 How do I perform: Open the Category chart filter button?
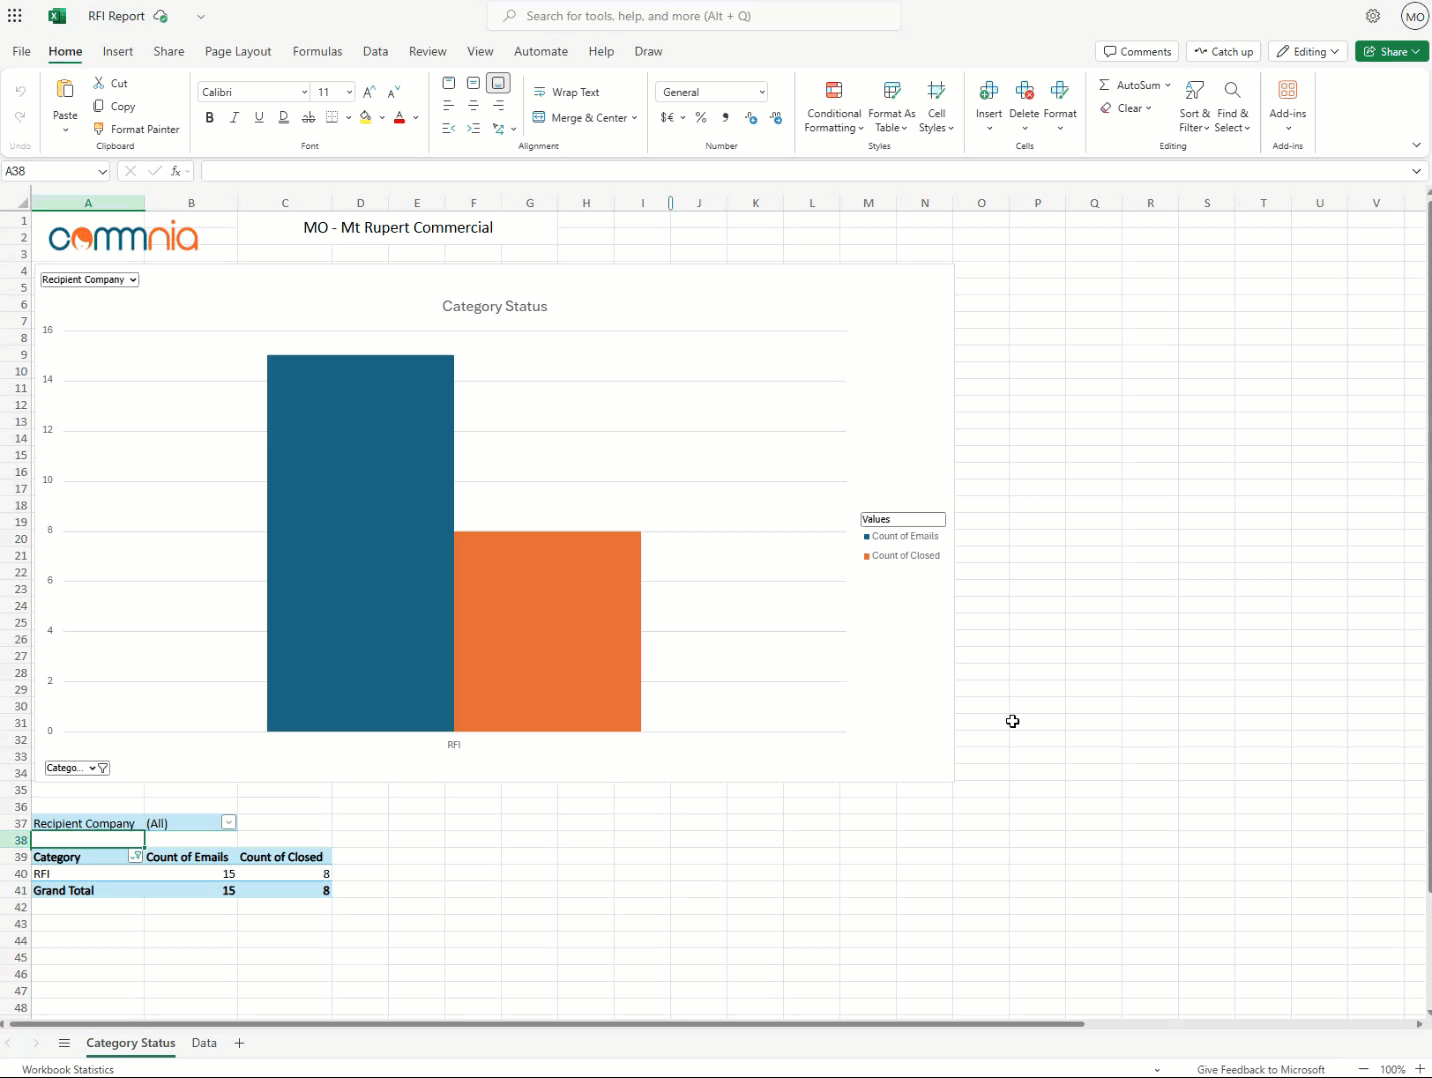coord(77,768)
